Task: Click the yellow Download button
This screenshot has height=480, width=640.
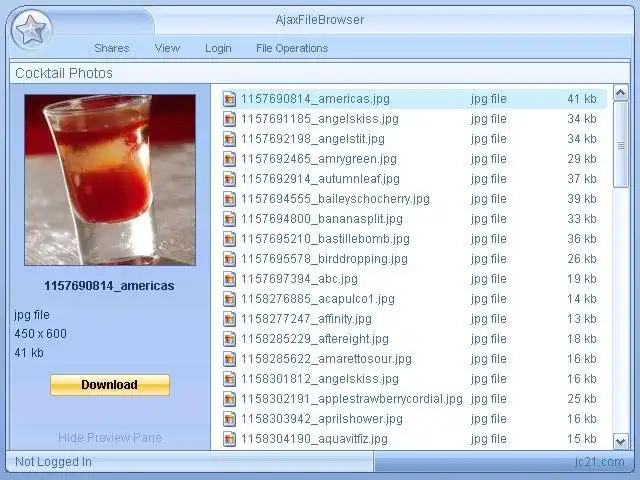Action: (x=110, y=385)
